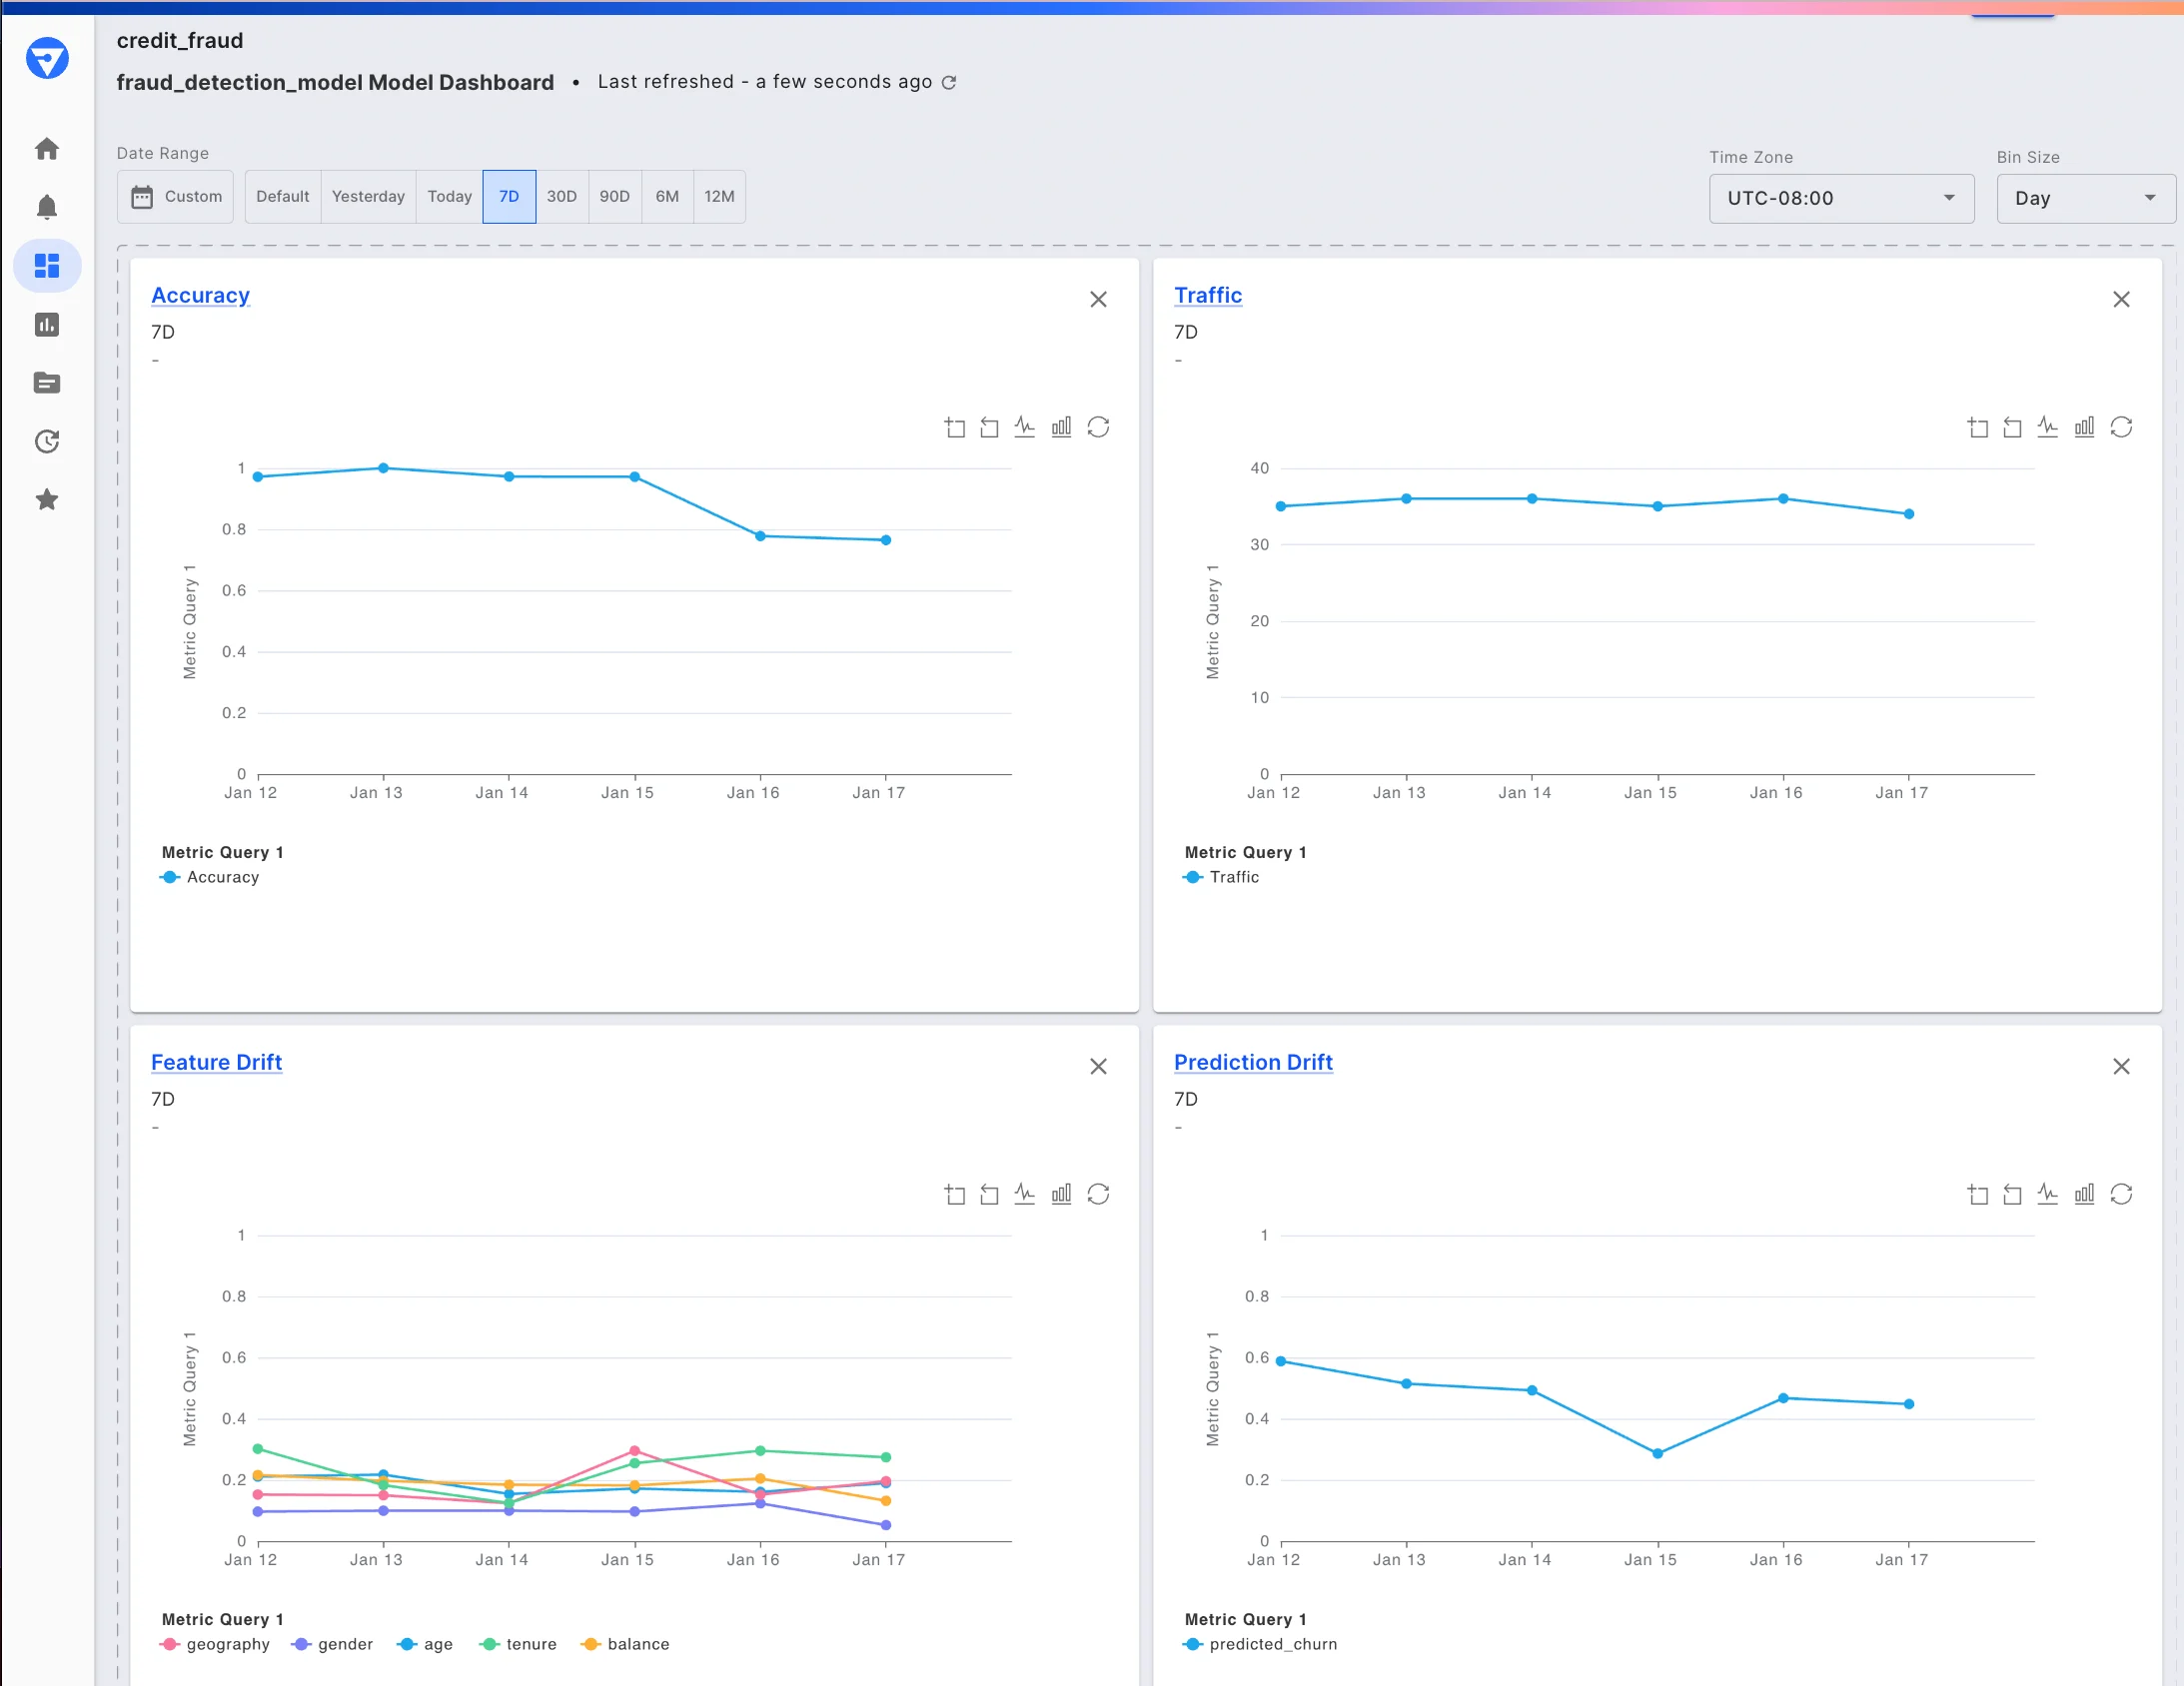
Task: Open the Bin Size Day dropdown
Action: coord(2085,198)
